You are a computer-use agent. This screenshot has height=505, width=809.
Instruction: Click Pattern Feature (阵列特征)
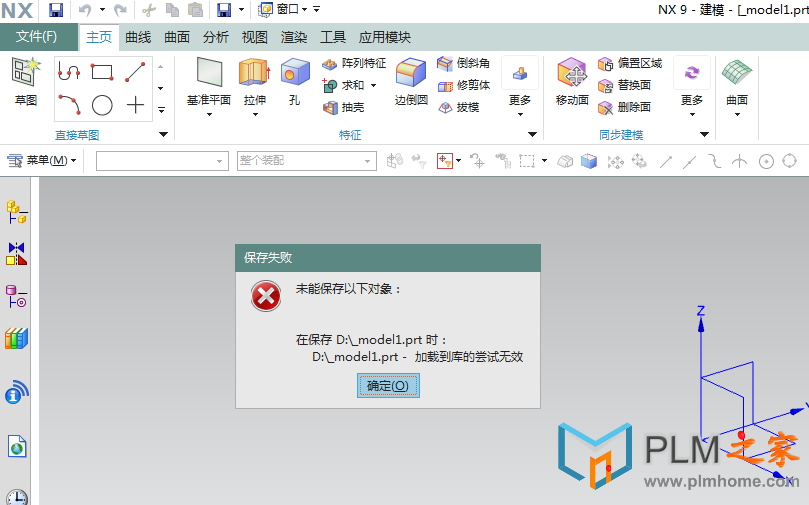tap(354, 63)
